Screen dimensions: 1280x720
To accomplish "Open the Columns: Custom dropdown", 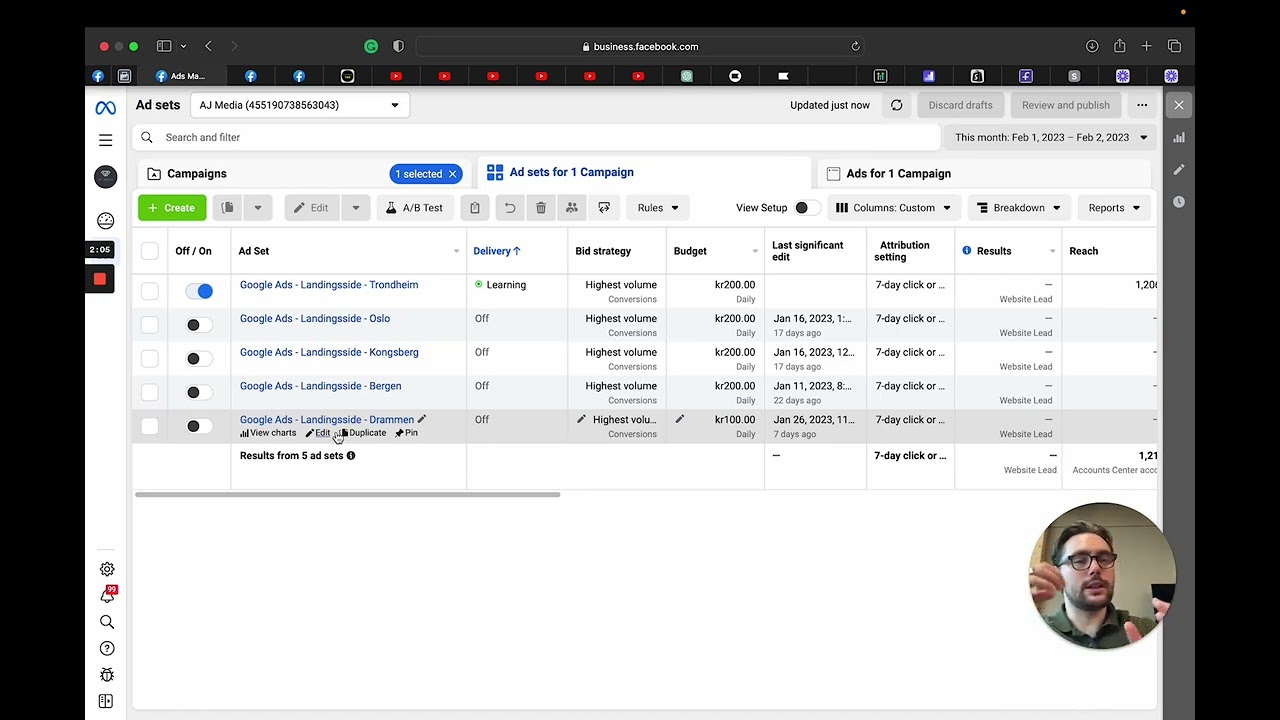I will tap(894, 208).
